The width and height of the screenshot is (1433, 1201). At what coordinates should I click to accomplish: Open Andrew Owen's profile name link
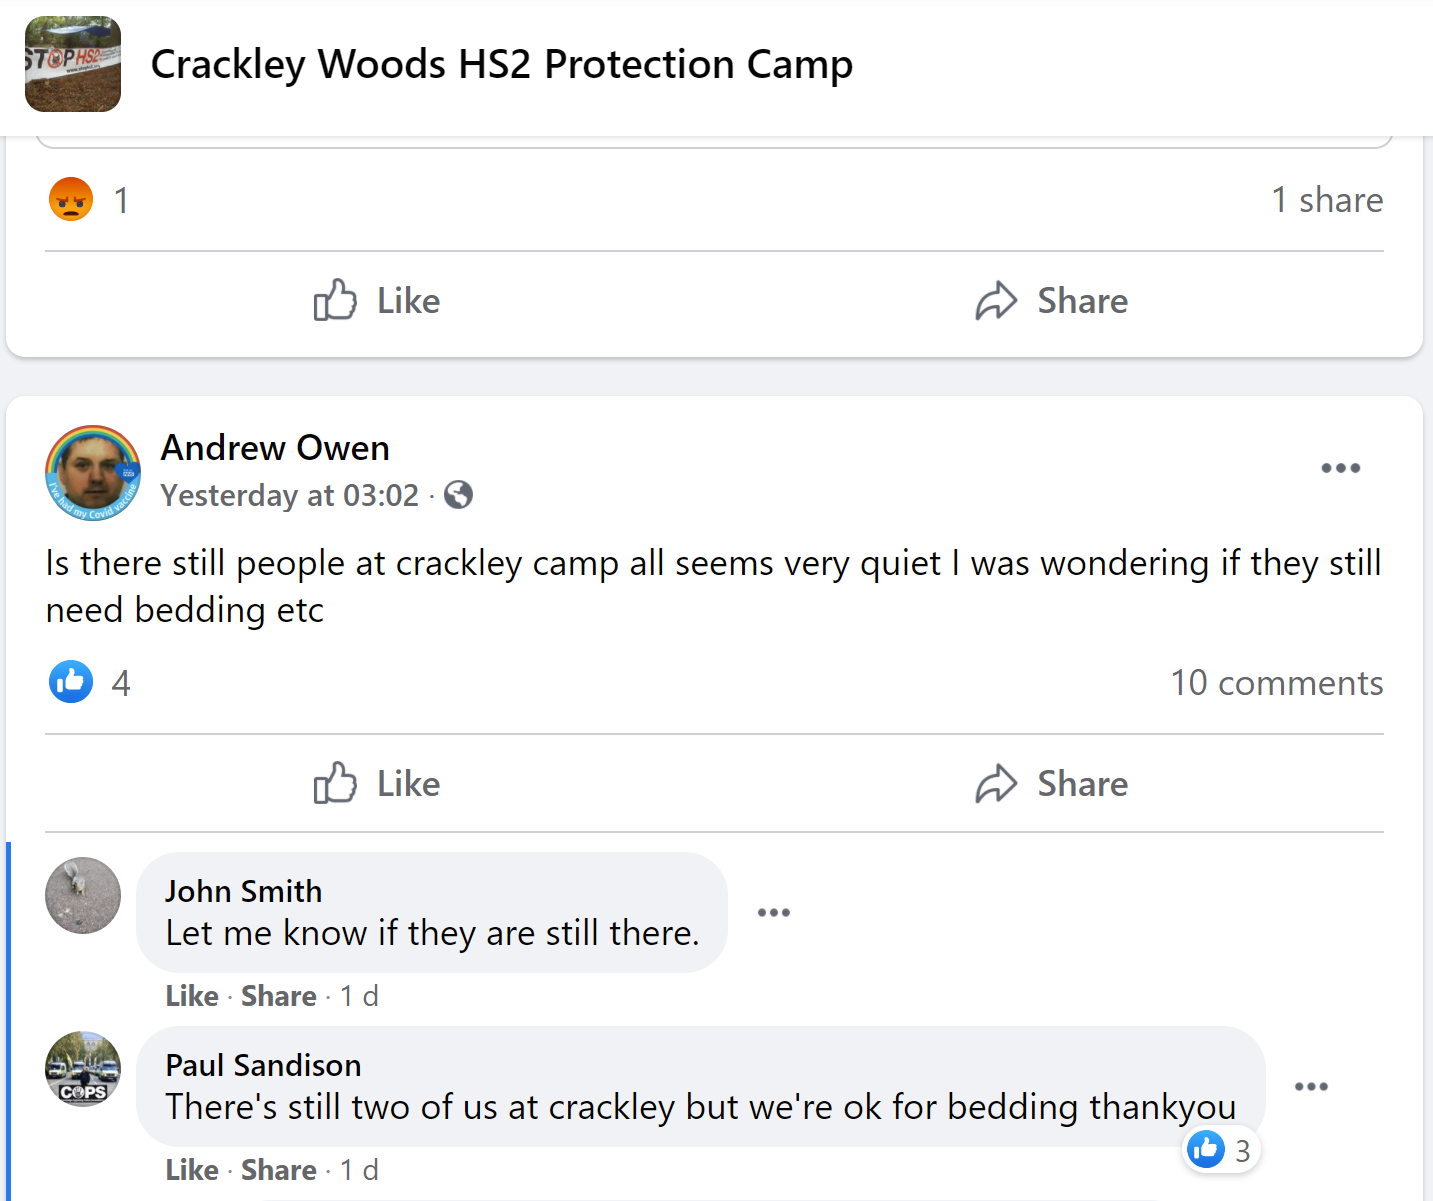[x=275, y=448]
